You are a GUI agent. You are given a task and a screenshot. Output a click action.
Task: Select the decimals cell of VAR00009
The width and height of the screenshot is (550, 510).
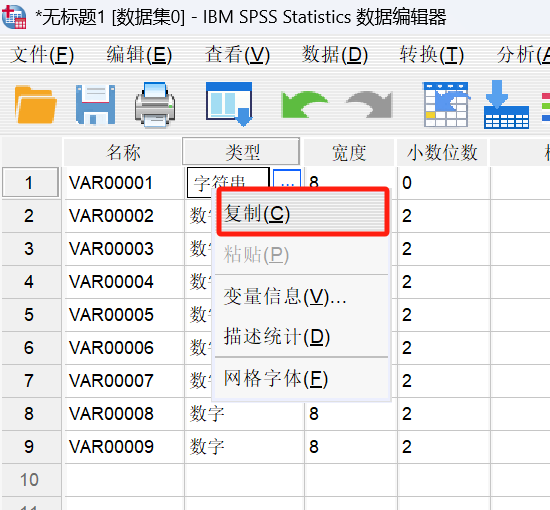click(443, 447)
